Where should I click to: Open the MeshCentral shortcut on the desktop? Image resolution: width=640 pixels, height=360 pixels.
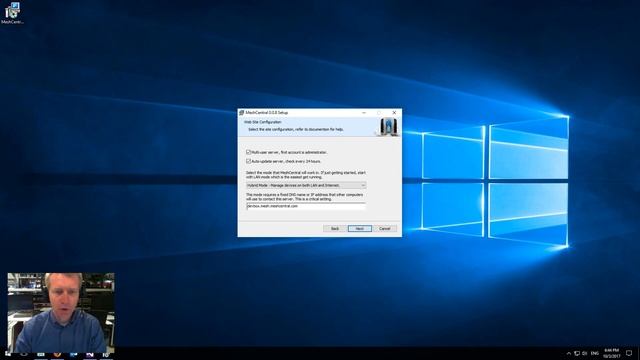12,12
